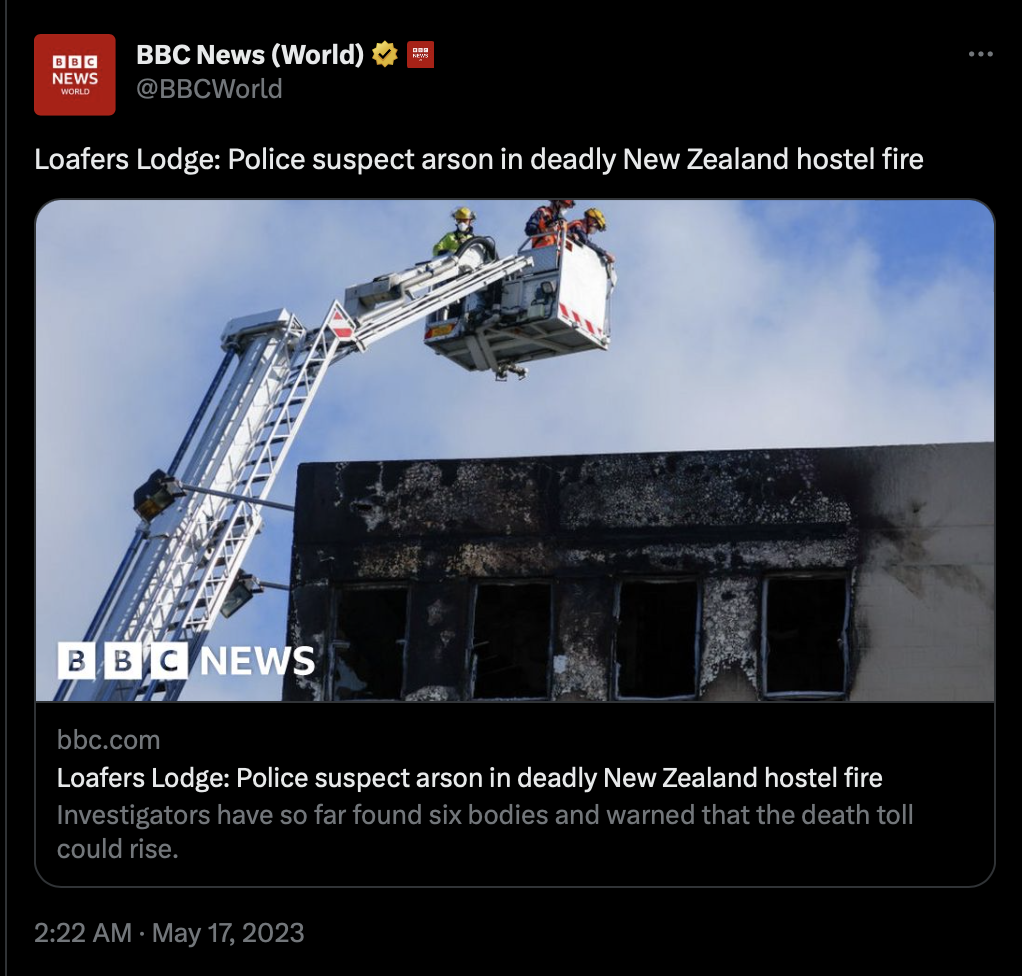The height and width of the screenshot is (976, 1022).
Task: Click the 2:22 AM timestamp
Action: coord(83,933)
